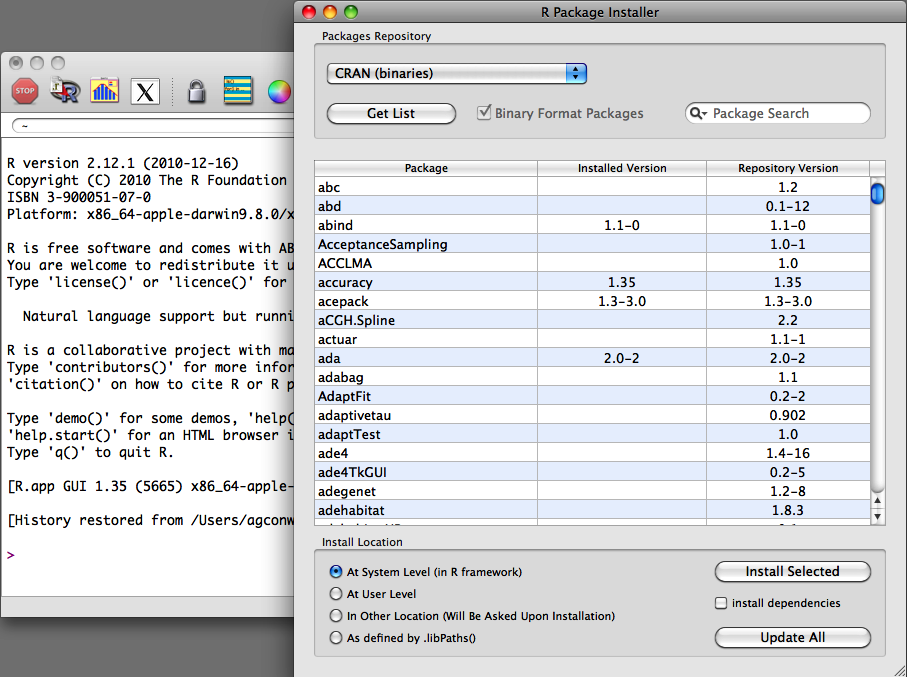Open the color wheel preferences icon
Viewport: 907px width, 677px height.
click(279, 90)
